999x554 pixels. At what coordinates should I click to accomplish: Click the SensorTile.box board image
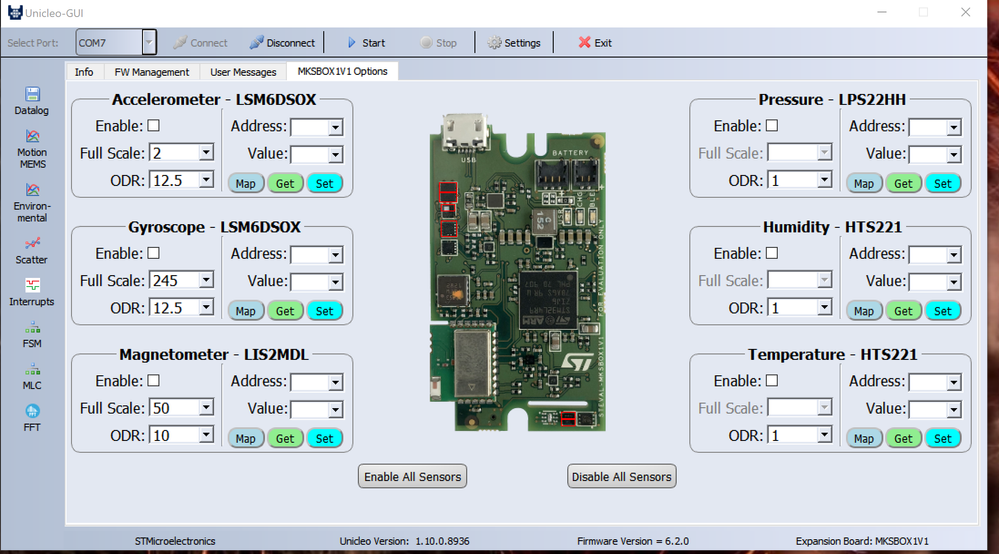pos(517,272)
